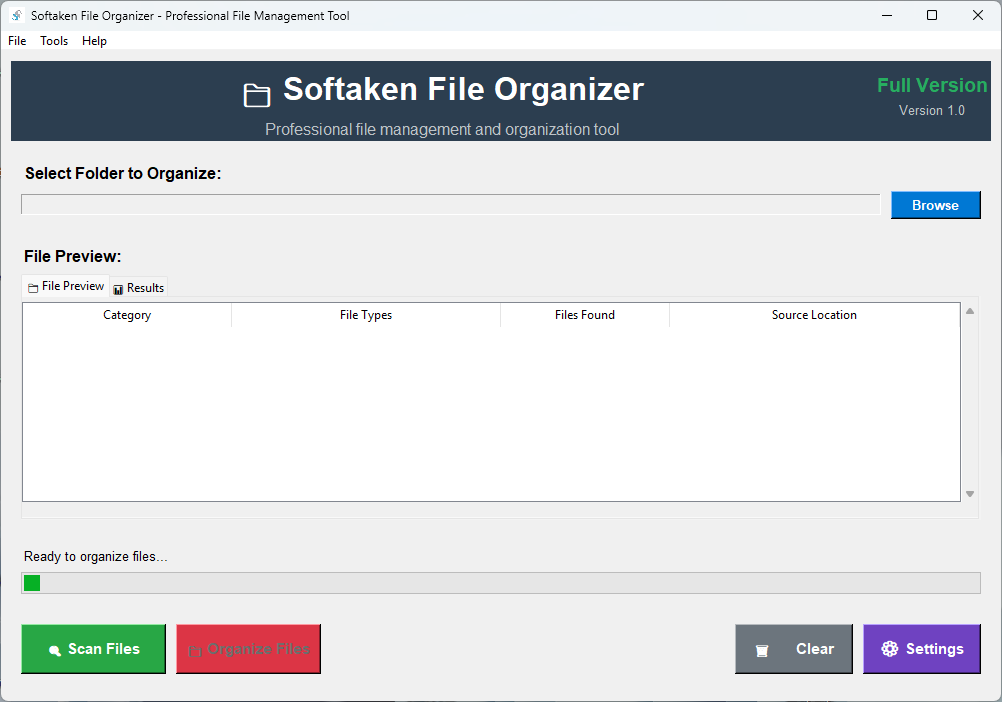Image resolution: width=1002 pixels, height=702 pixels.
Task: Click the magnifier icon on Scan Files
Action: tap(55, 650)
